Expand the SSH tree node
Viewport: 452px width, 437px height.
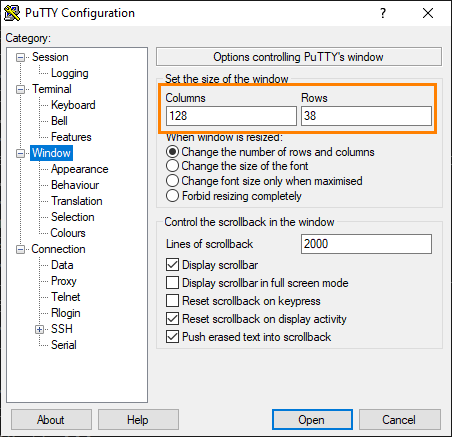(39, 330)
